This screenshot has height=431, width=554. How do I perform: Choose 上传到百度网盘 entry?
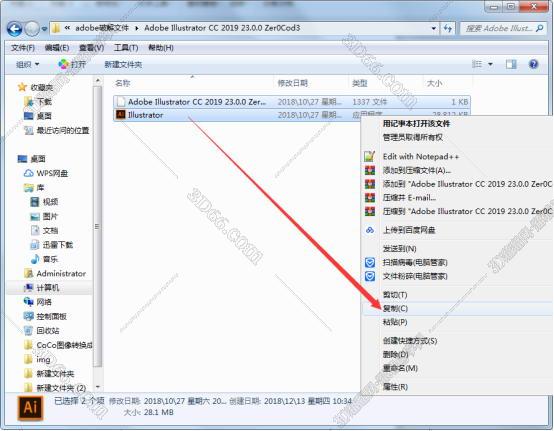coord(409,230)
